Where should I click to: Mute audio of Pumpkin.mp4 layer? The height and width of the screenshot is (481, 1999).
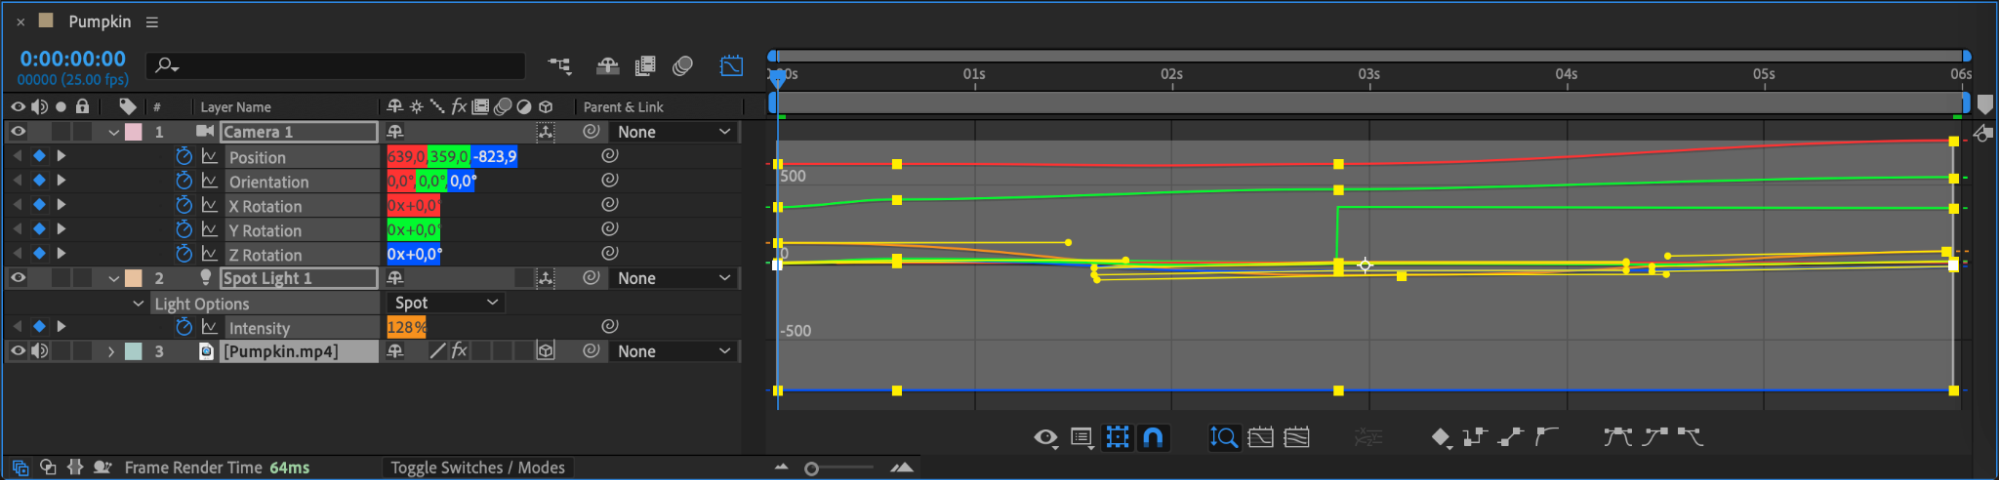coord(39,351)
